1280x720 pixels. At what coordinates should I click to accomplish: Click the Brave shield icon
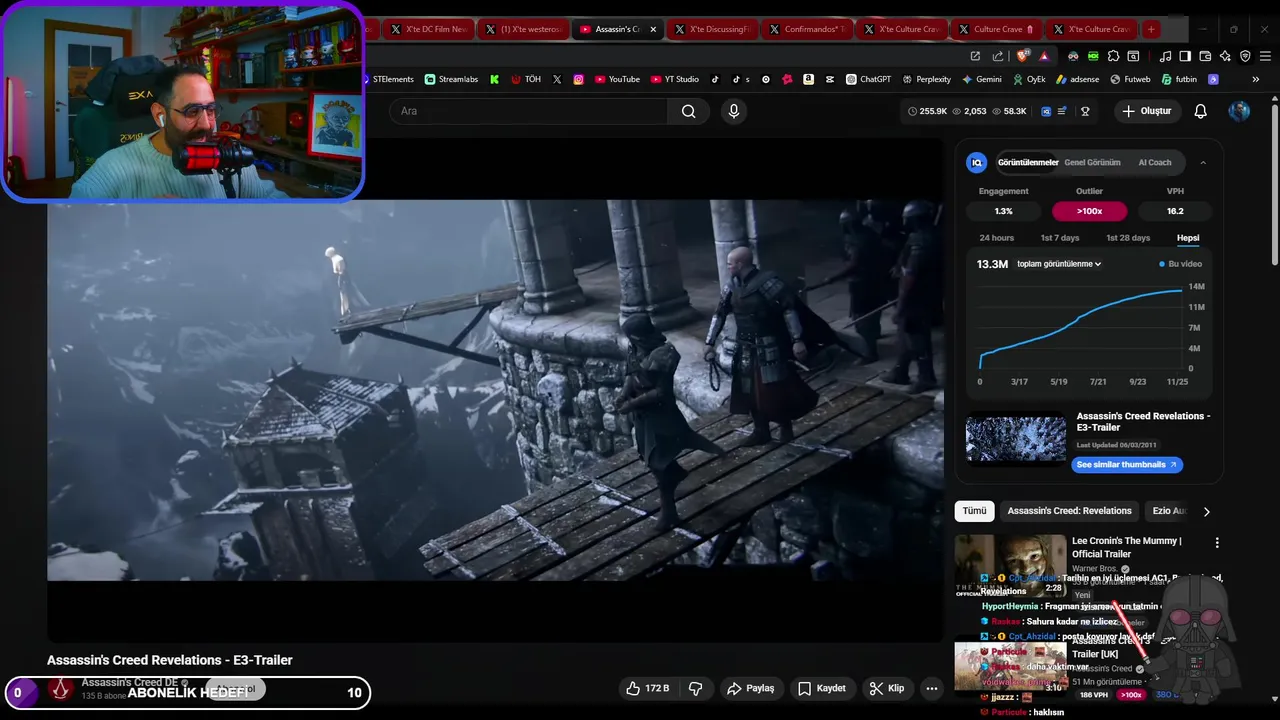click(x=1023, y=56)
